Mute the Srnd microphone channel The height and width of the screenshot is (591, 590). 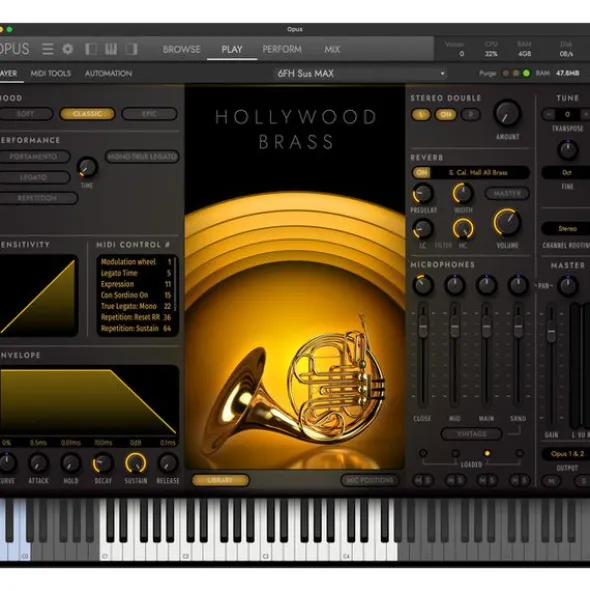(515, 480)
